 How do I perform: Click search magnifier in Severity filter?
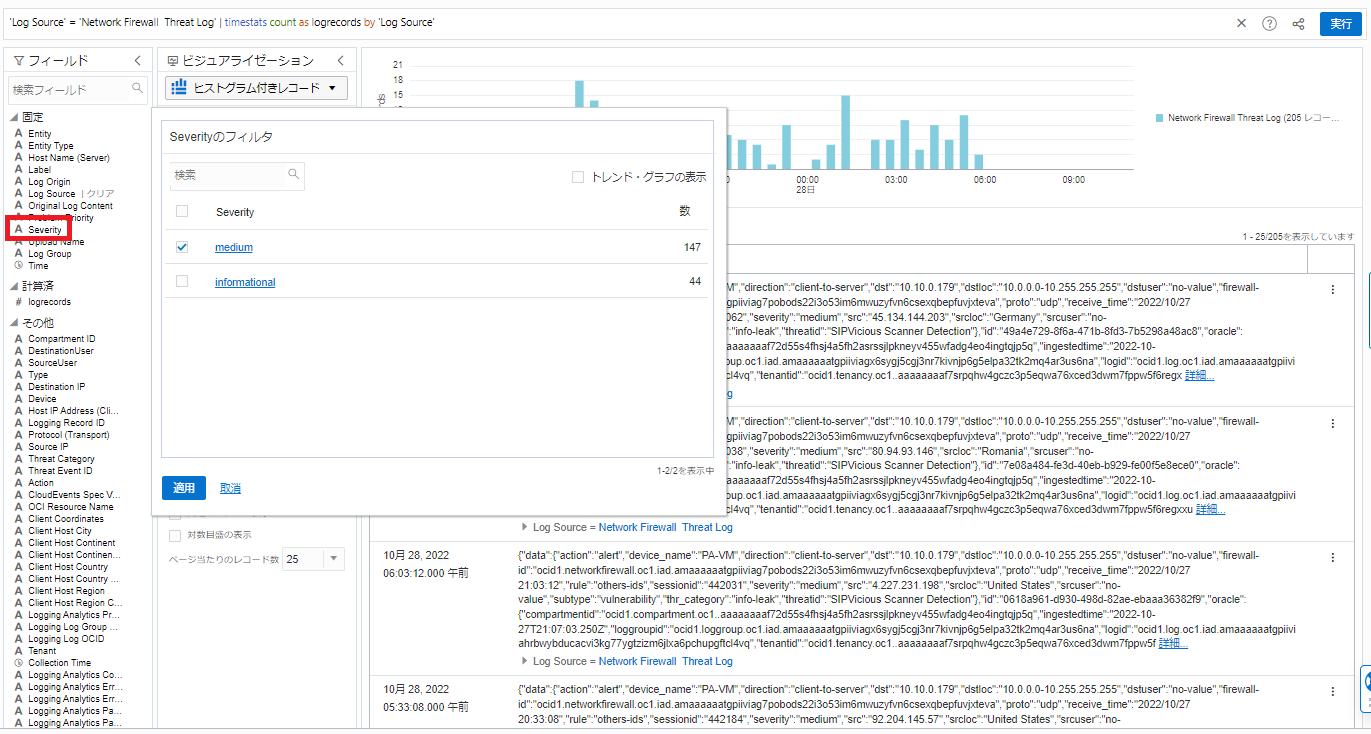(294, 174)
